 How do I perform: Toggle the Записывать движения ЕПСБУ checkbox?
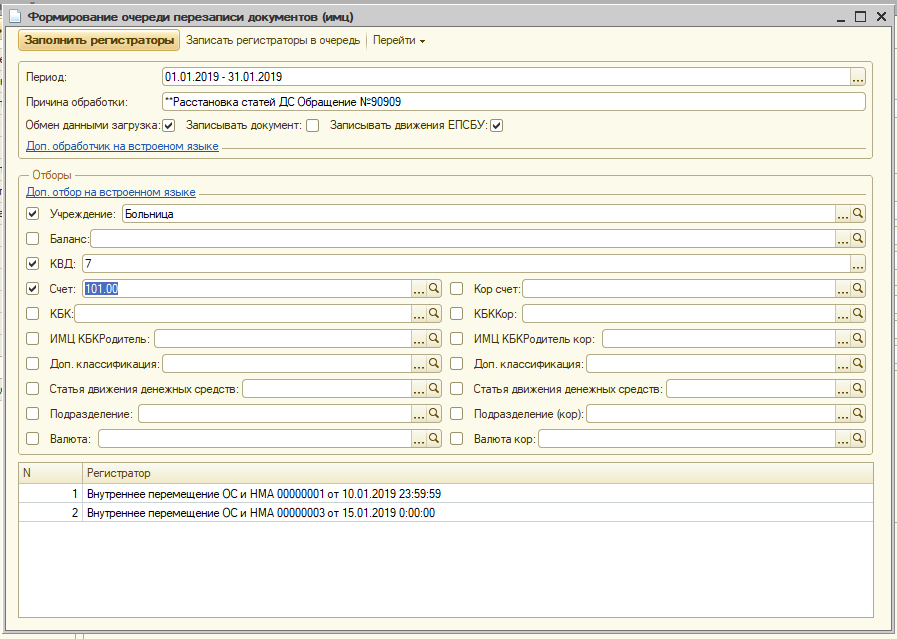496,126
